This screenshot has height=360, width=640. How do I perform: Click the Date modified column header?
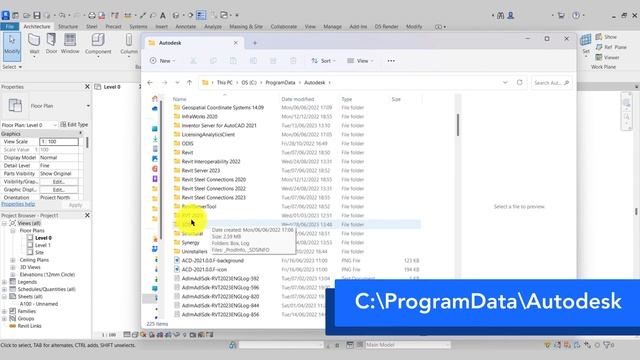tap(298, 99)
